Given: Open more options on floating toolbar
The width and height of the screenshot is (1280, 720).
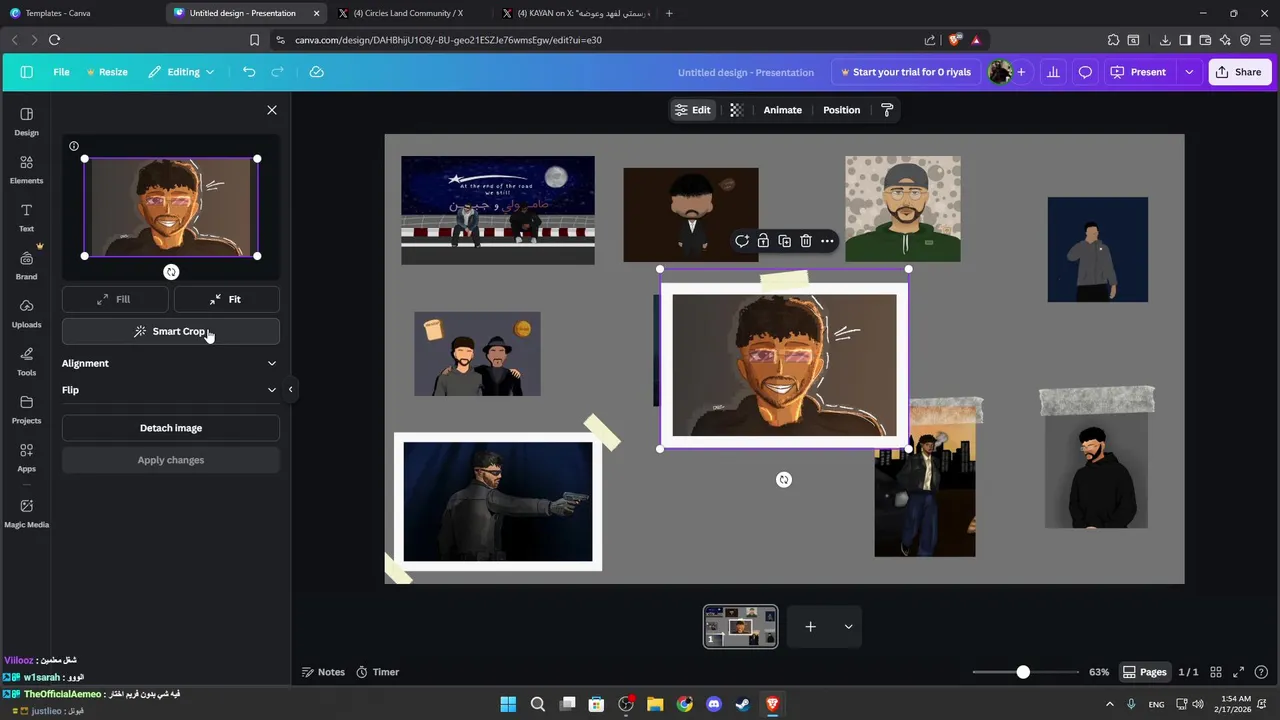Looking at the screenshot, I should 827,241.
